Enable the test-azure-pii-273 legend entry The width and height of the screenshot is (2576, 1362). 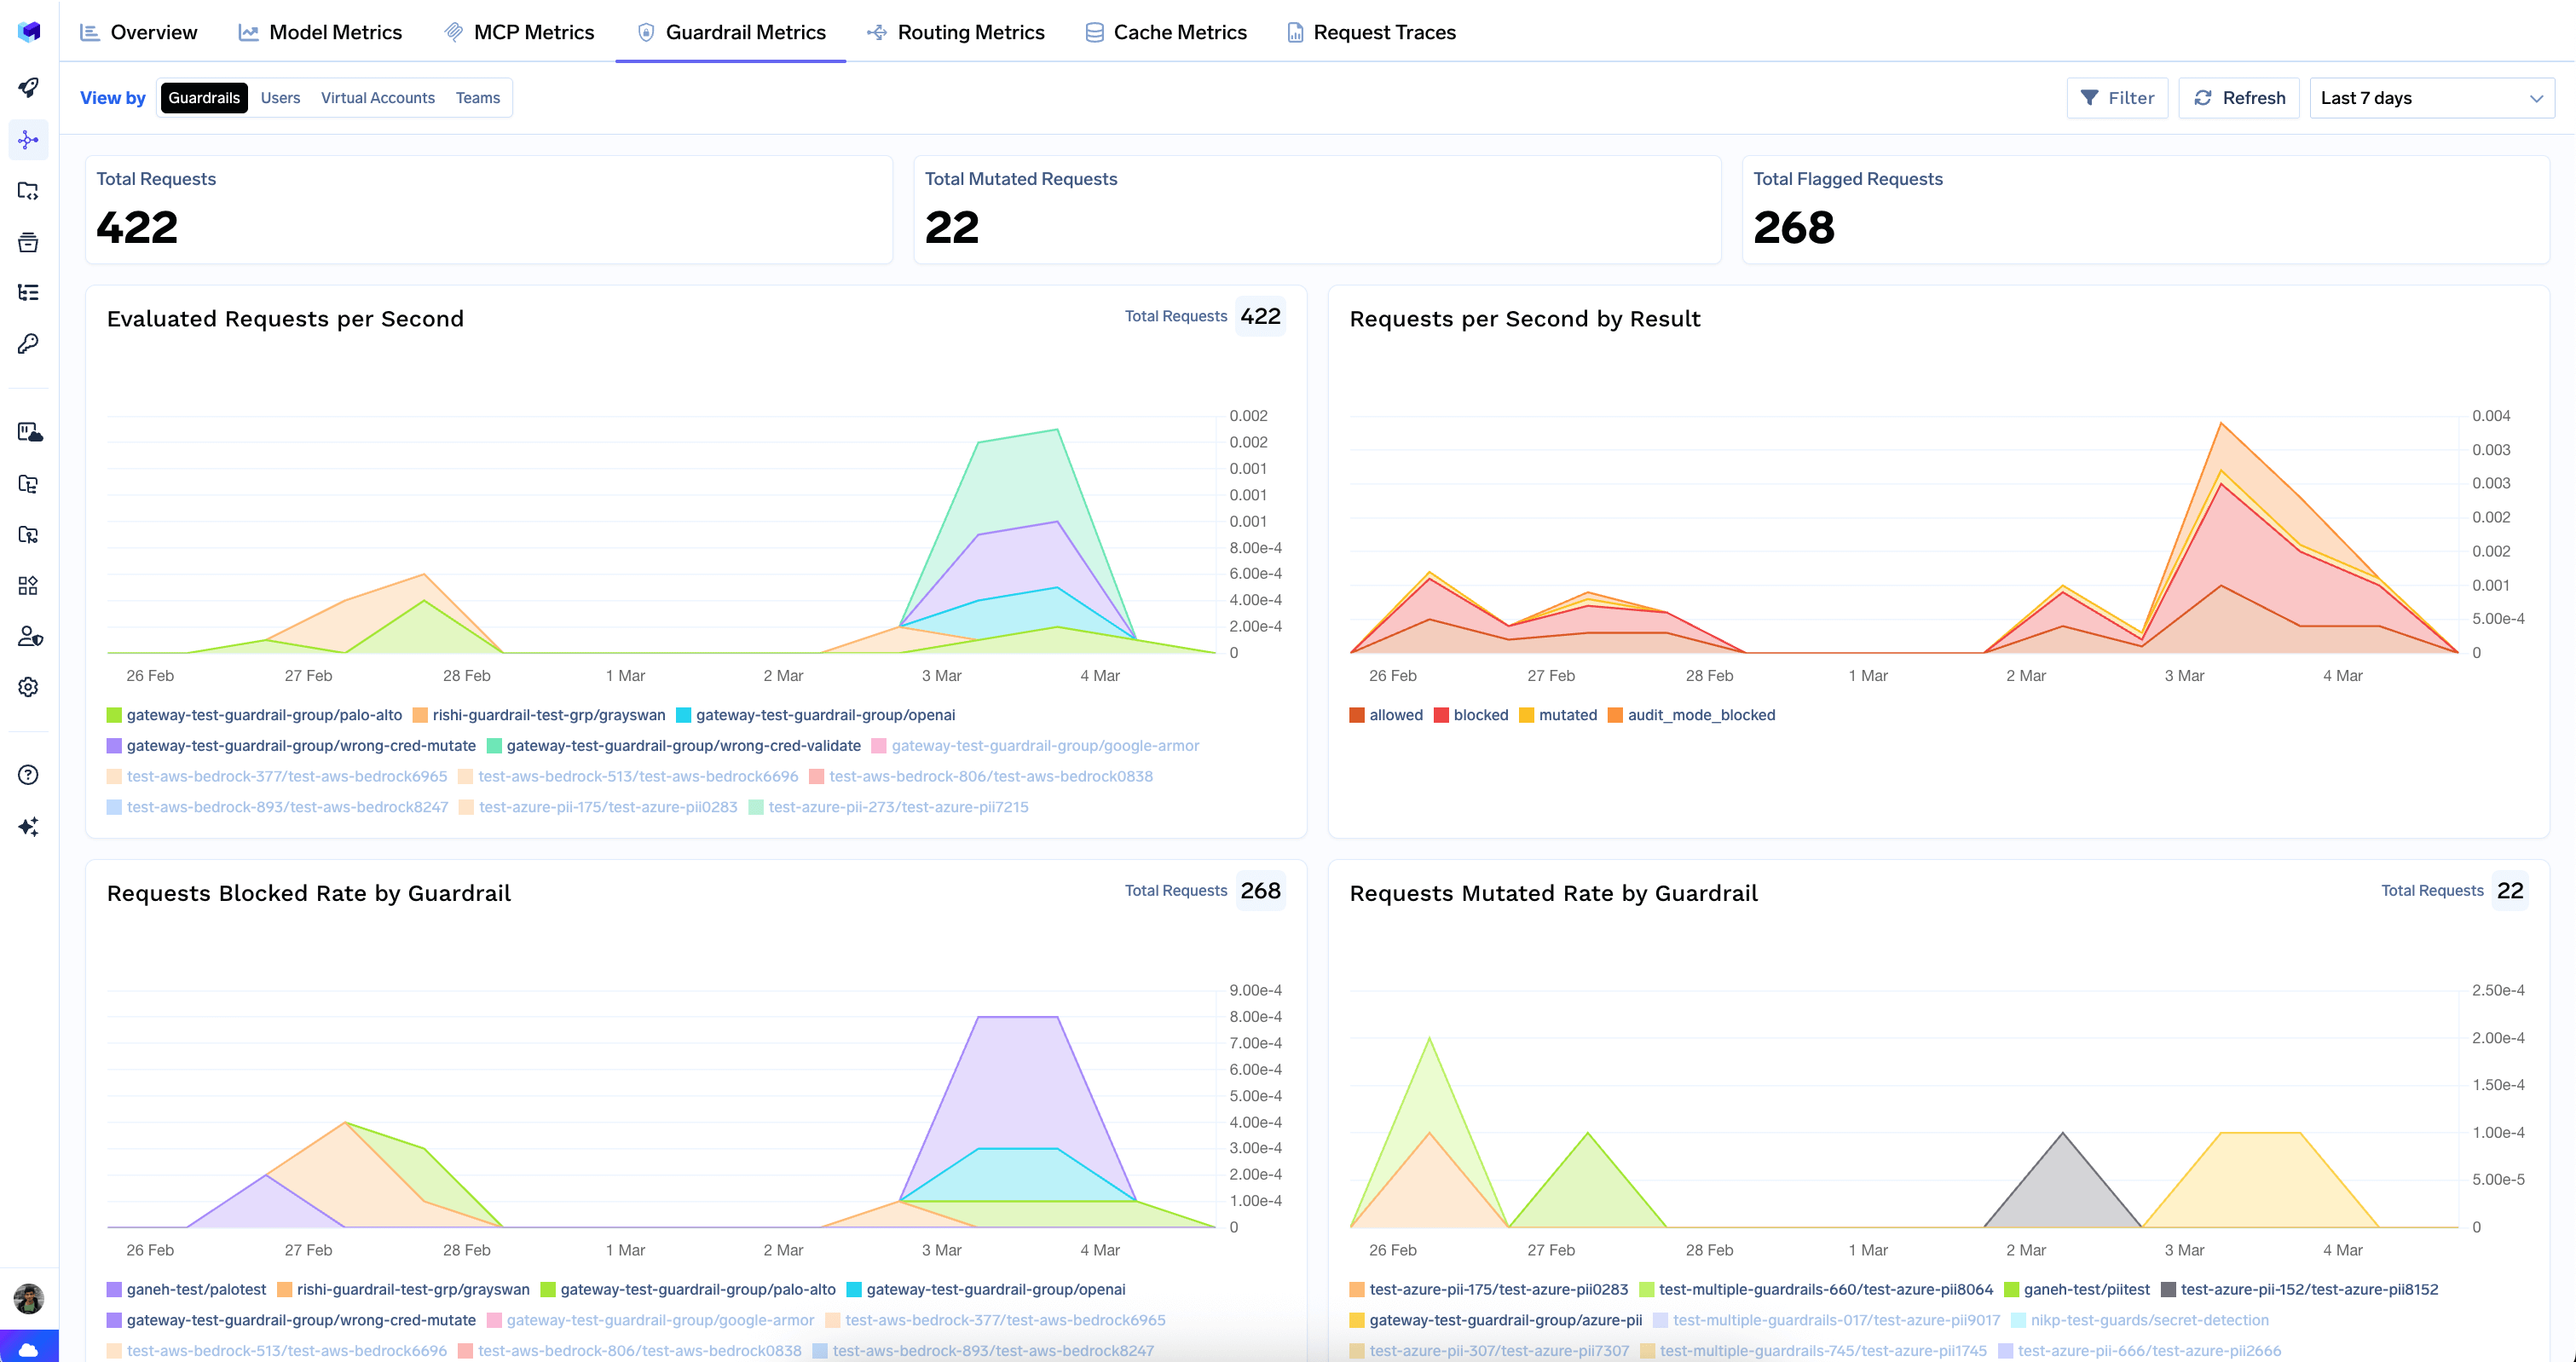898,806
